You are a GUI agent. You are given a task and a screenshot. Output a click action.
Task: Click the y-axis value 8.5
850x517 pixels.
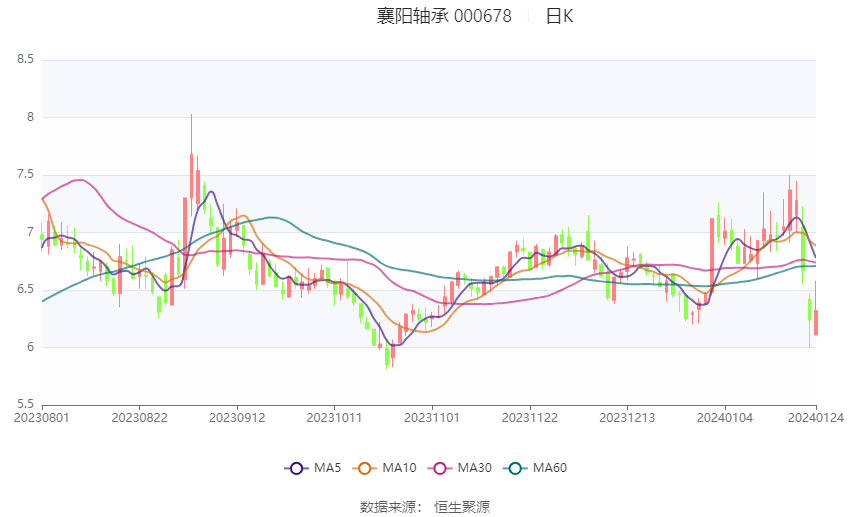pos(25,59)
